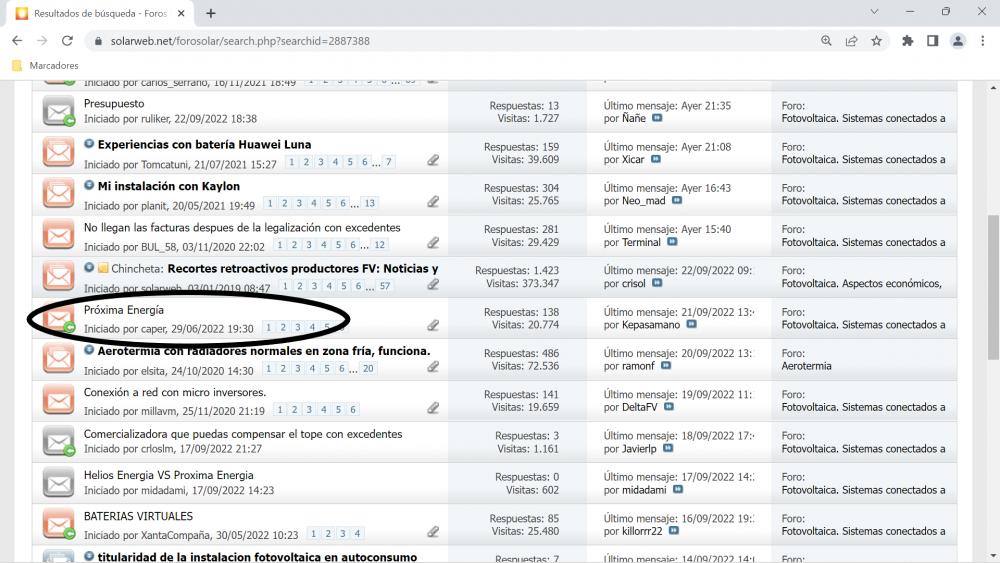
Task: Click the envelope icon of Huawei Luna thread
Action: 59,152
